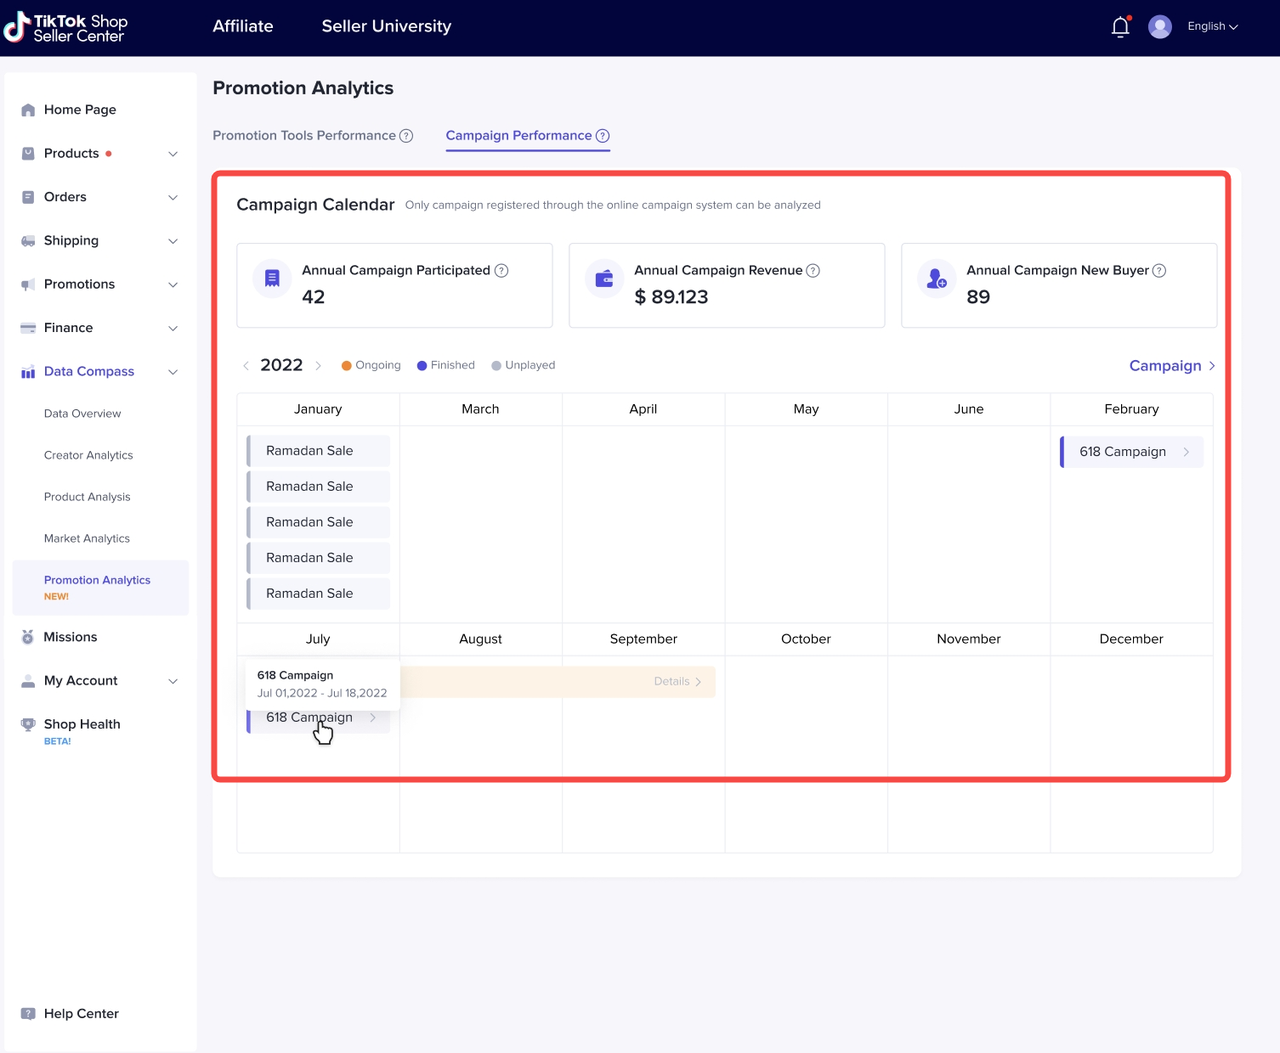Screen dimensions: 1280x1053
Task: Open the user profile avatar
Action: coord(1159,27)
